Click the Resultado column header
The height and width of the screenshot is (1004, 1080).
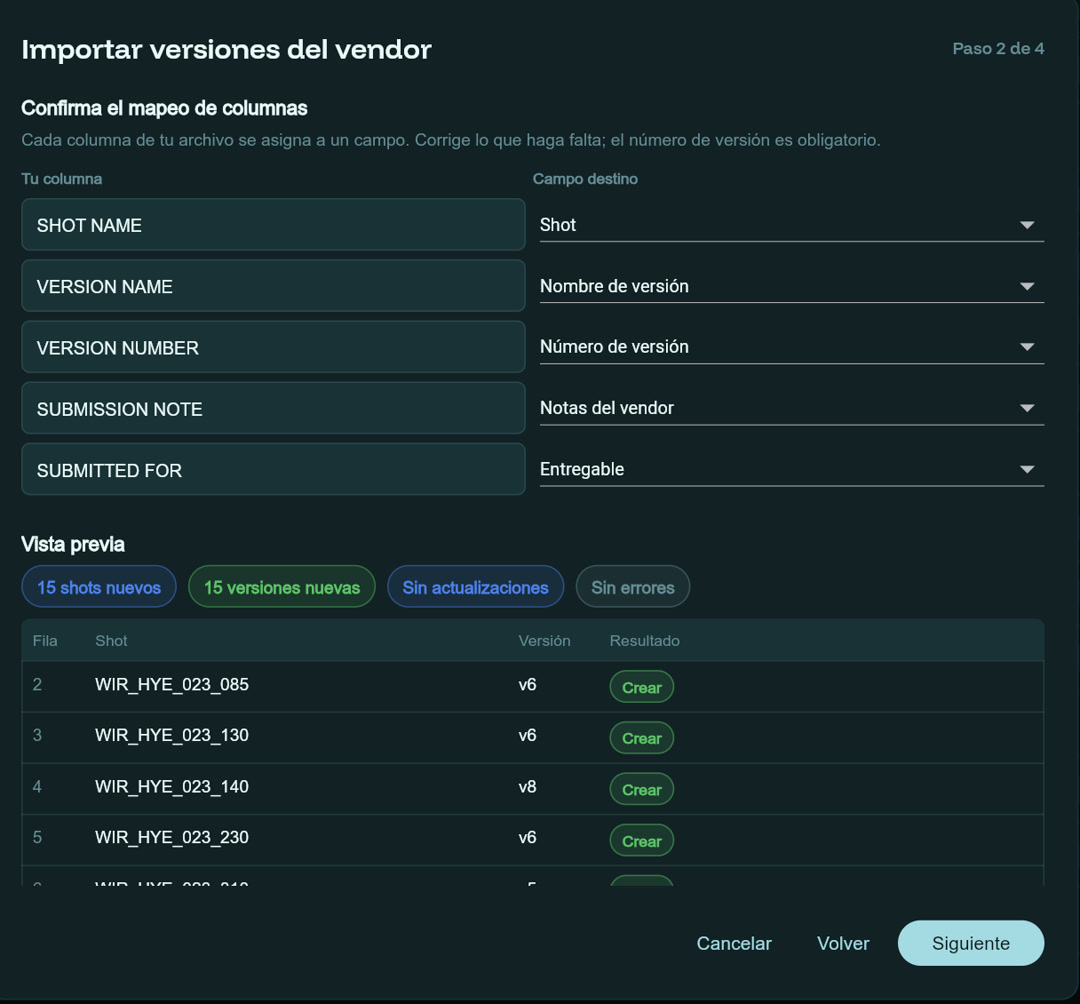click(644, 640)
